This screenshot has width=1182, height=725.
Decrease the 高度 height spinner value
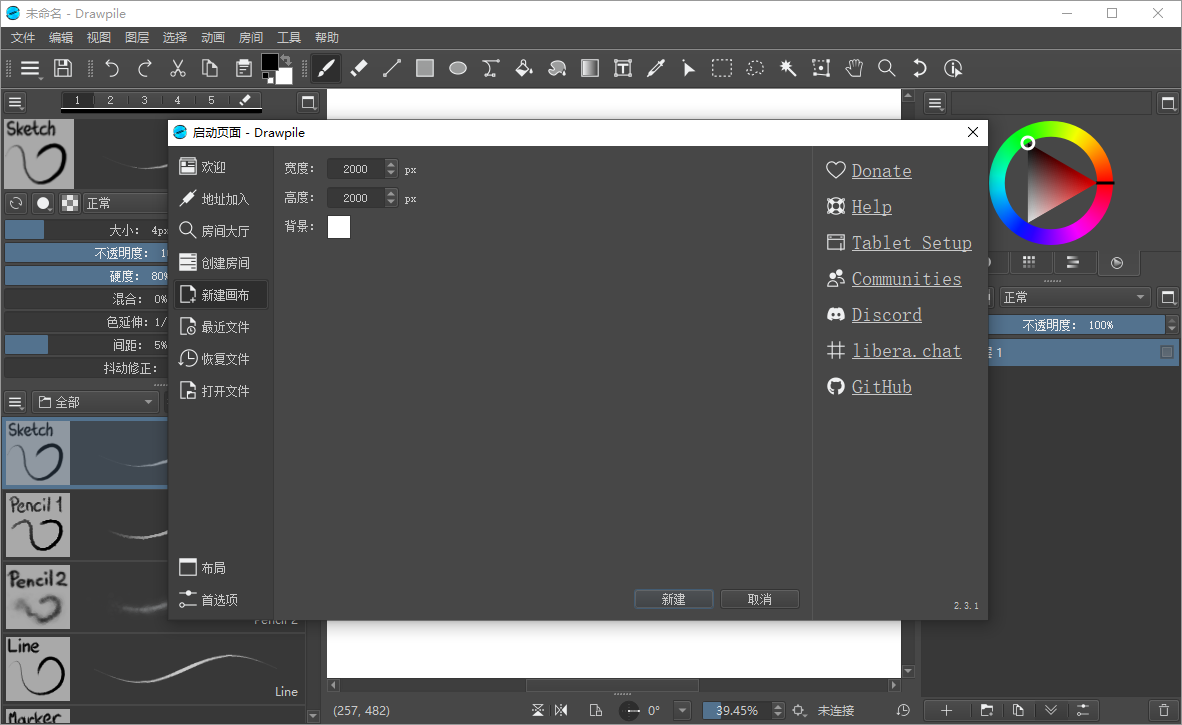click(390, 202)
